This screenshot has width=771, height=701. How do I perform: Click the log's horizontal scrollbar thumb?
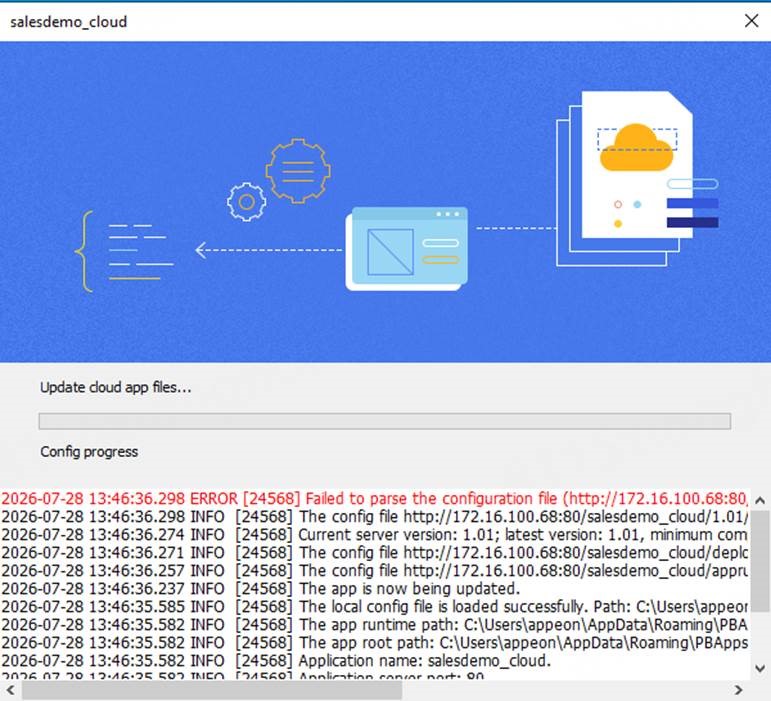tap(212, 690)
